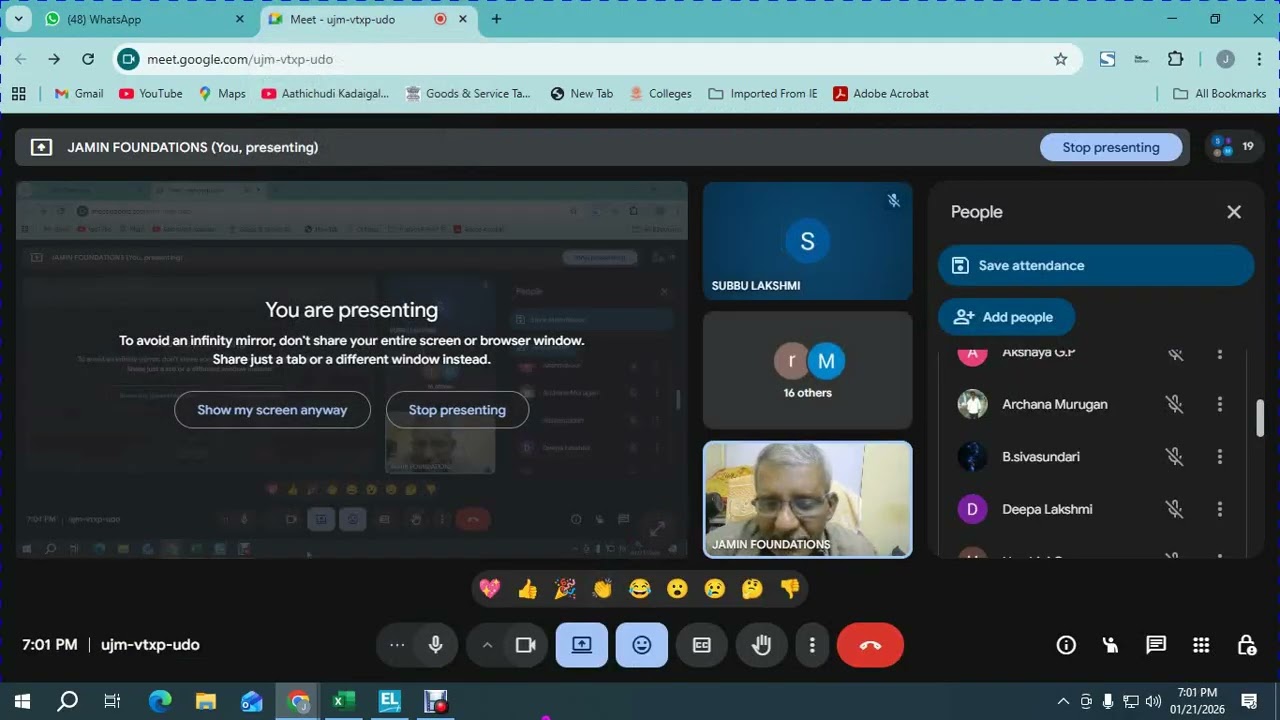The width and height of the screenshot is (1280, 720).
Task: Send the sparkling heart reaction
Action: (x=490, y=589)
